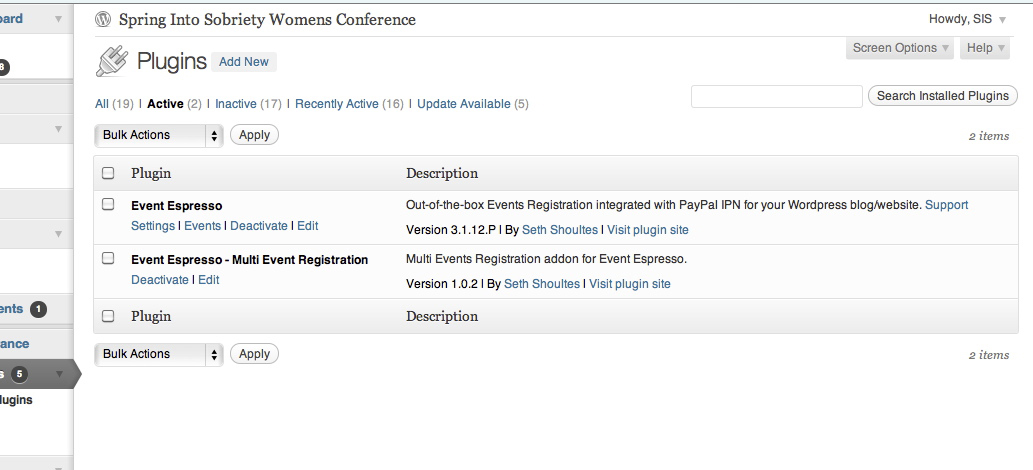Visit plugin site for version 1.0.2 plugin

click(x=630, y=284)
